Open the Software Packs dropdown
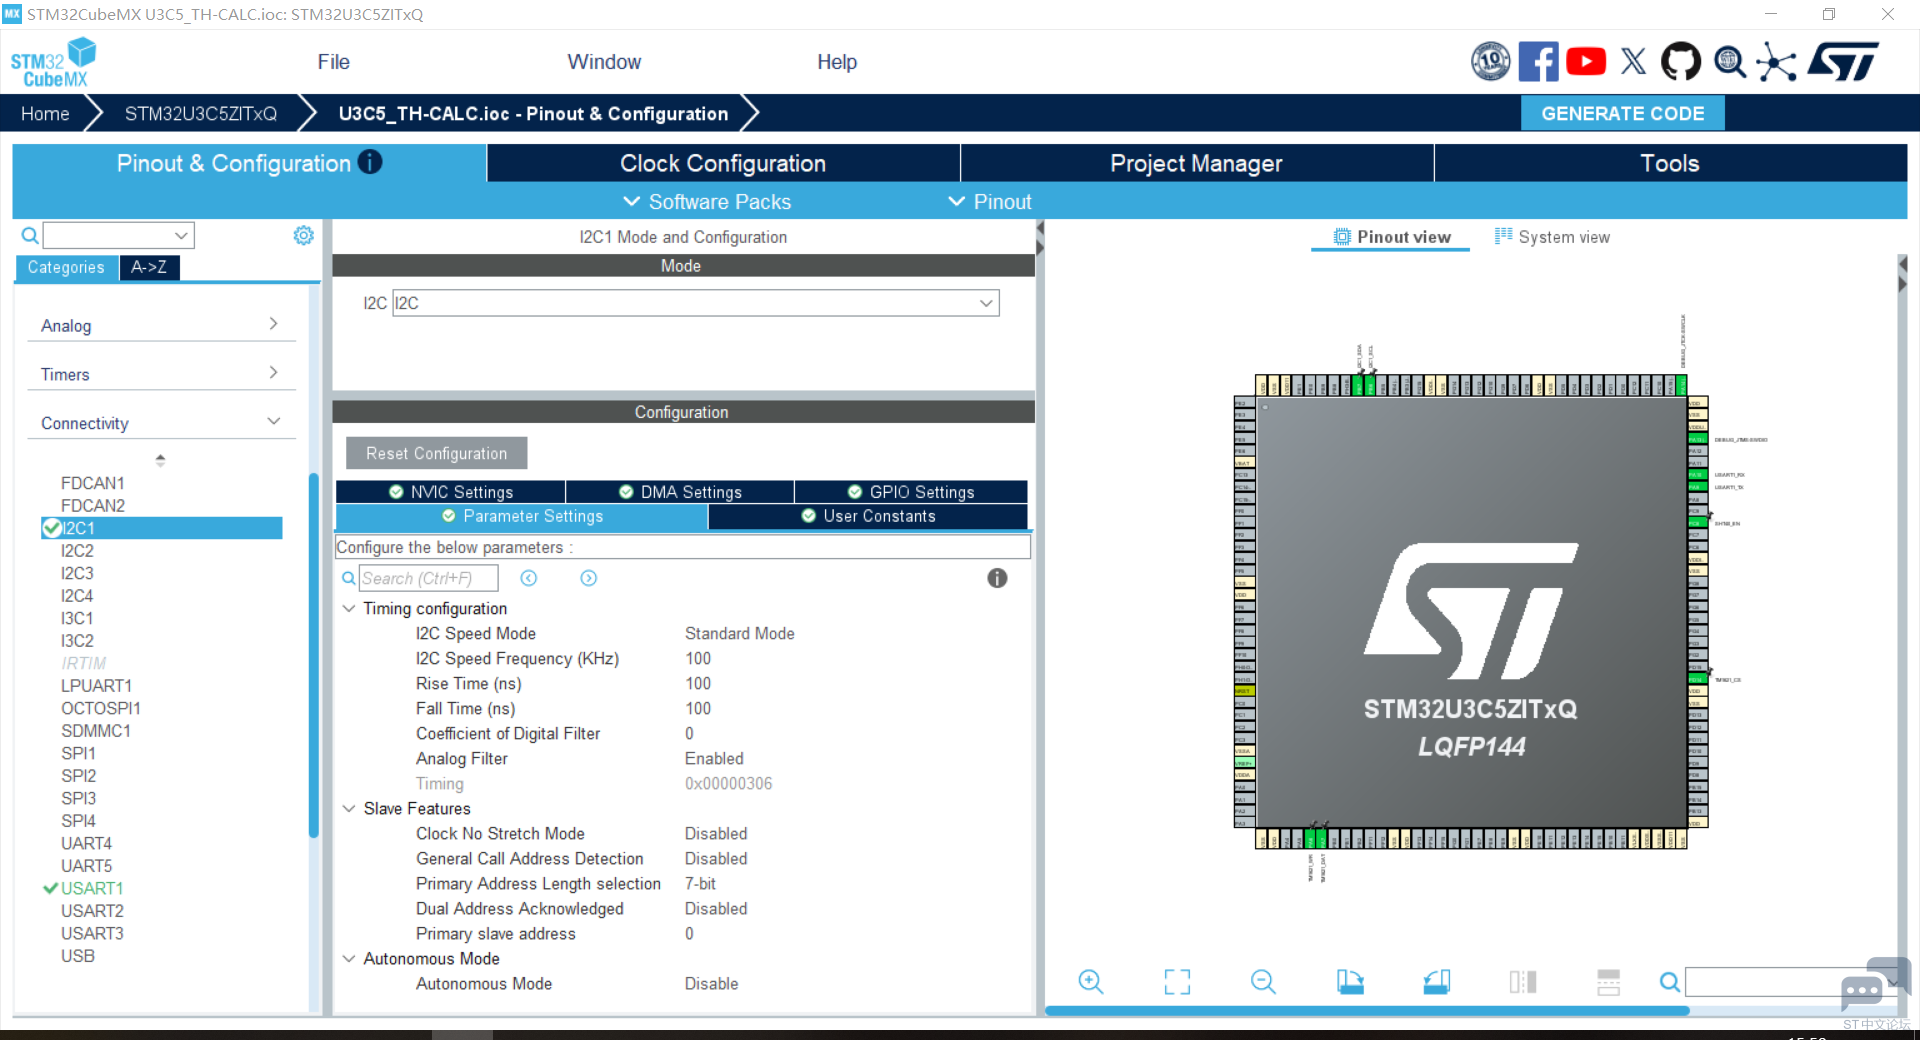1920x1040 pixels. pyautogui.click(x=707, y=202)
